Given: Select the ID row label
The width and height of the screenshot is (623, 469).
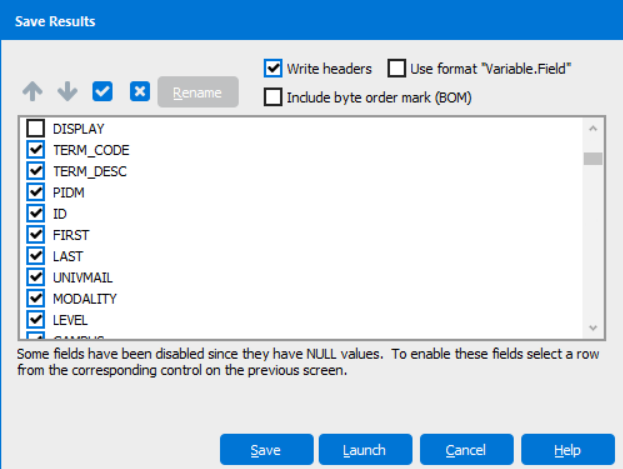Looking at the screenshot, I should [x=60, y=214].
